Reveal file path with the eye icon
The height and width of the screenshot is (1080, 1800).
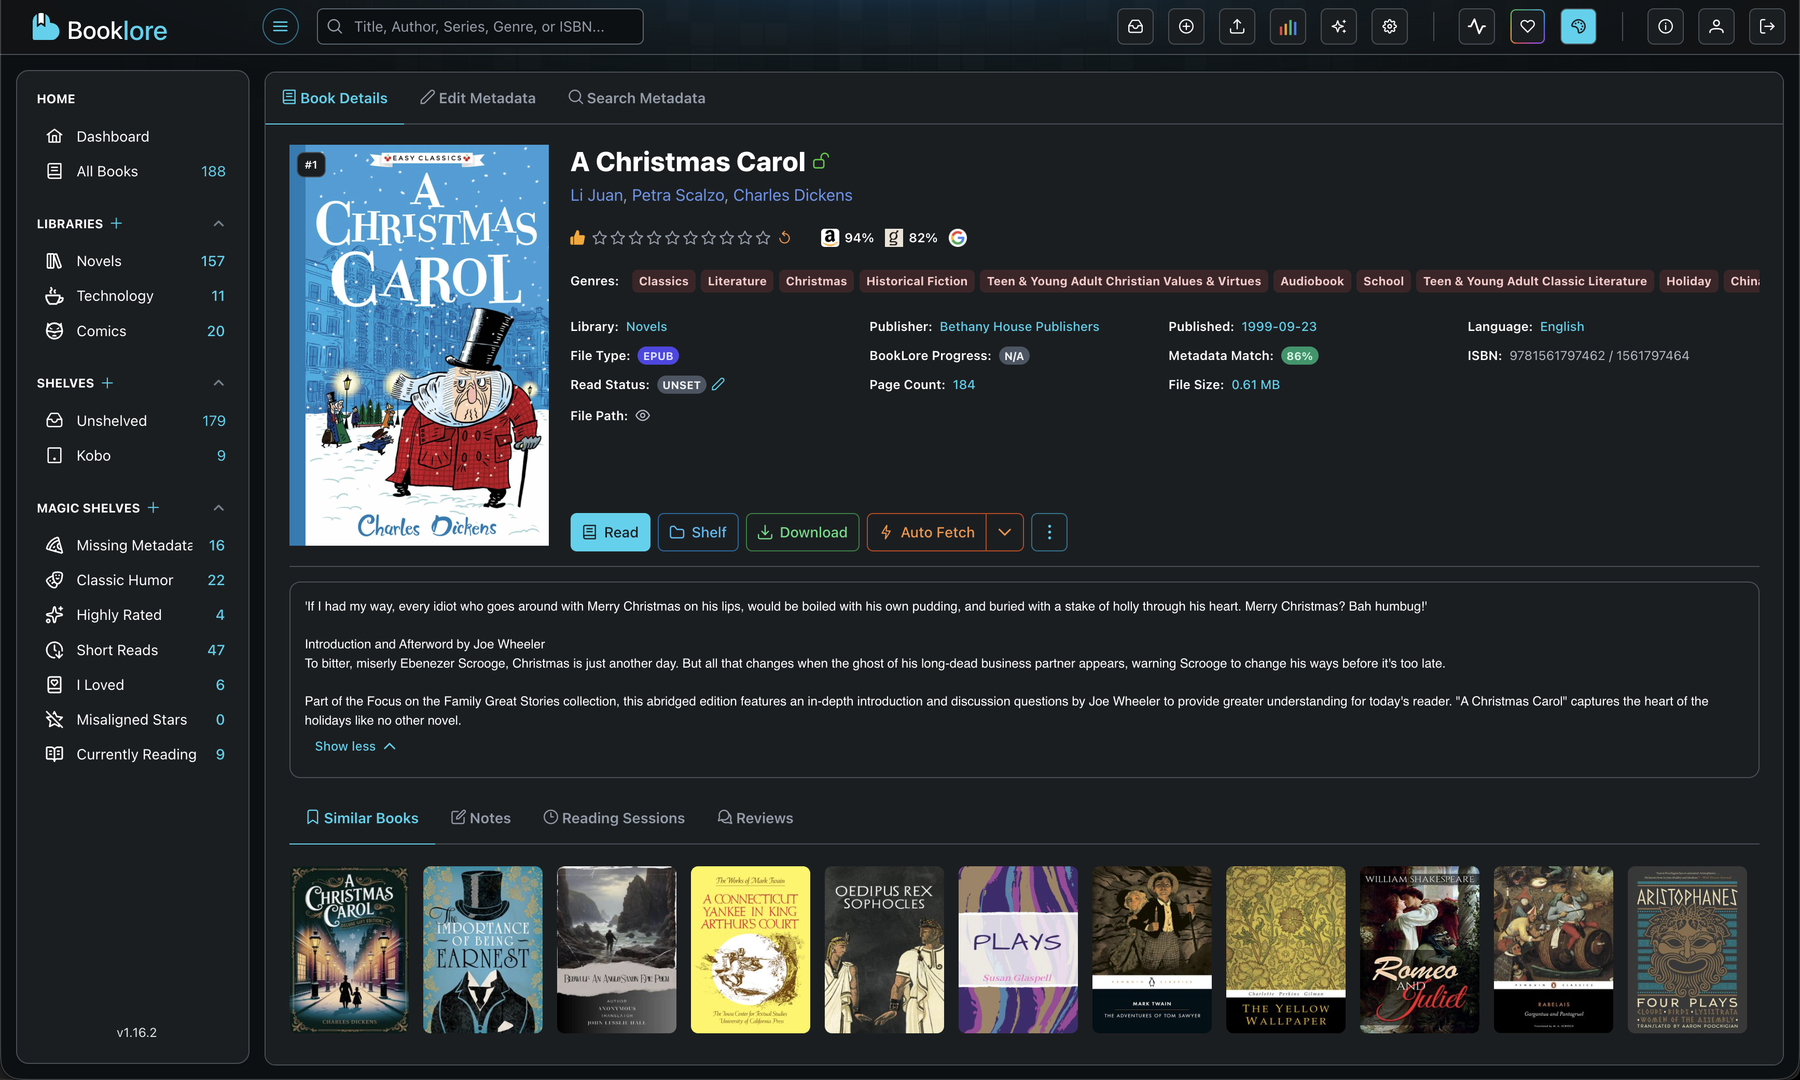[x=642, y=415]
